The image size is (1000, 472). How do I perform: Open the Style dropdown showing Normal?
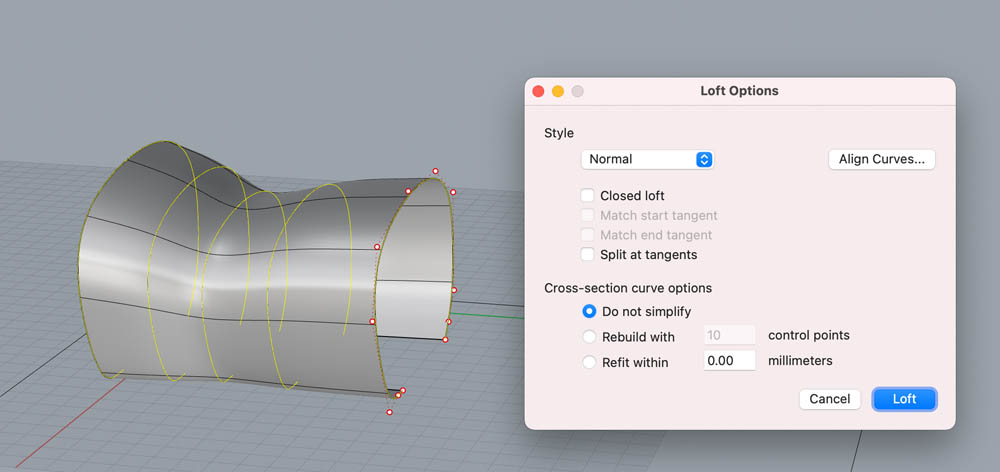click(x=647, y=159)
